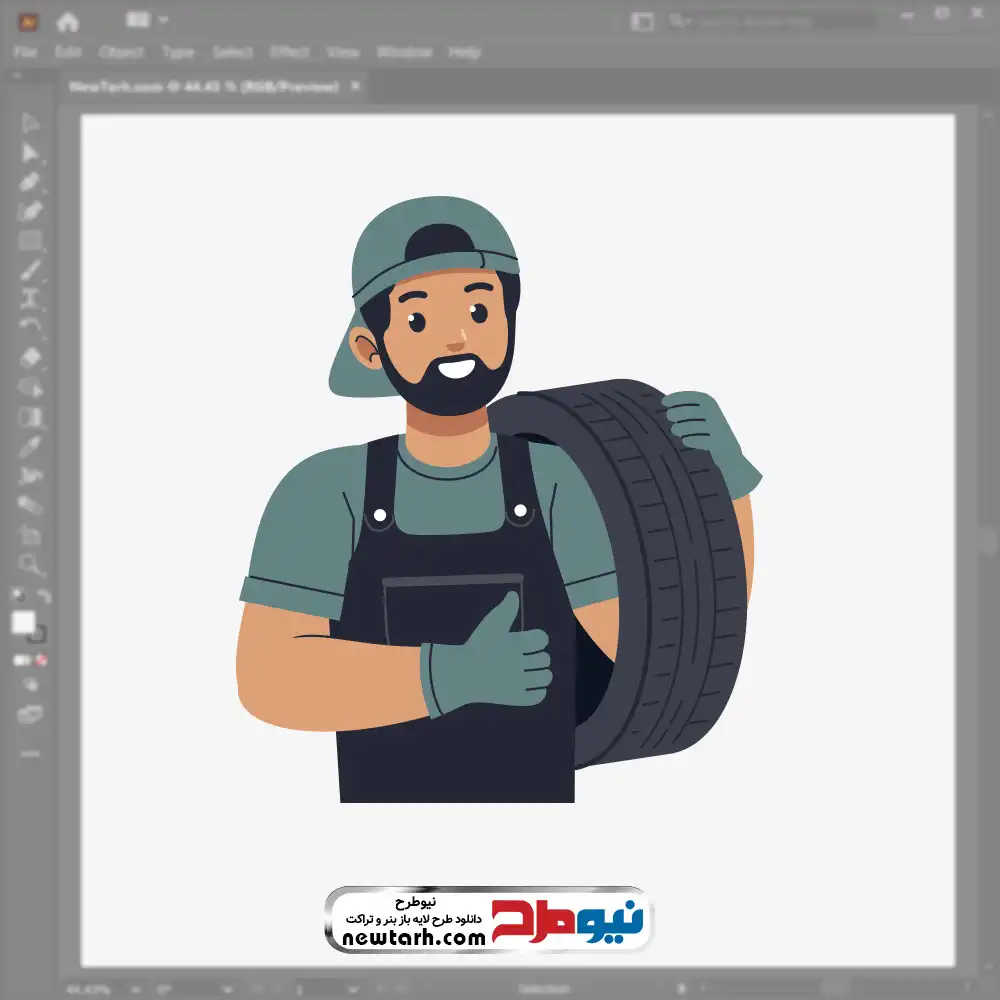The height and width of the screenshot is (1000, 1000).
Task: Set the None color mode
Action: (43, 660)
